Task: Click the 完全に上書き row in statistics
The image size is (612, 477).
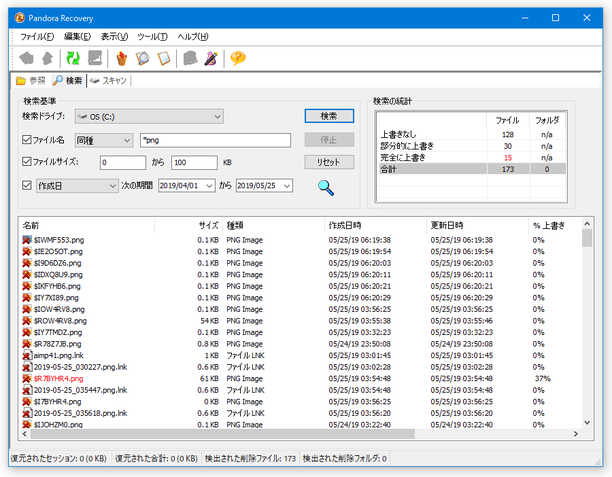Action: coord(471,158)
